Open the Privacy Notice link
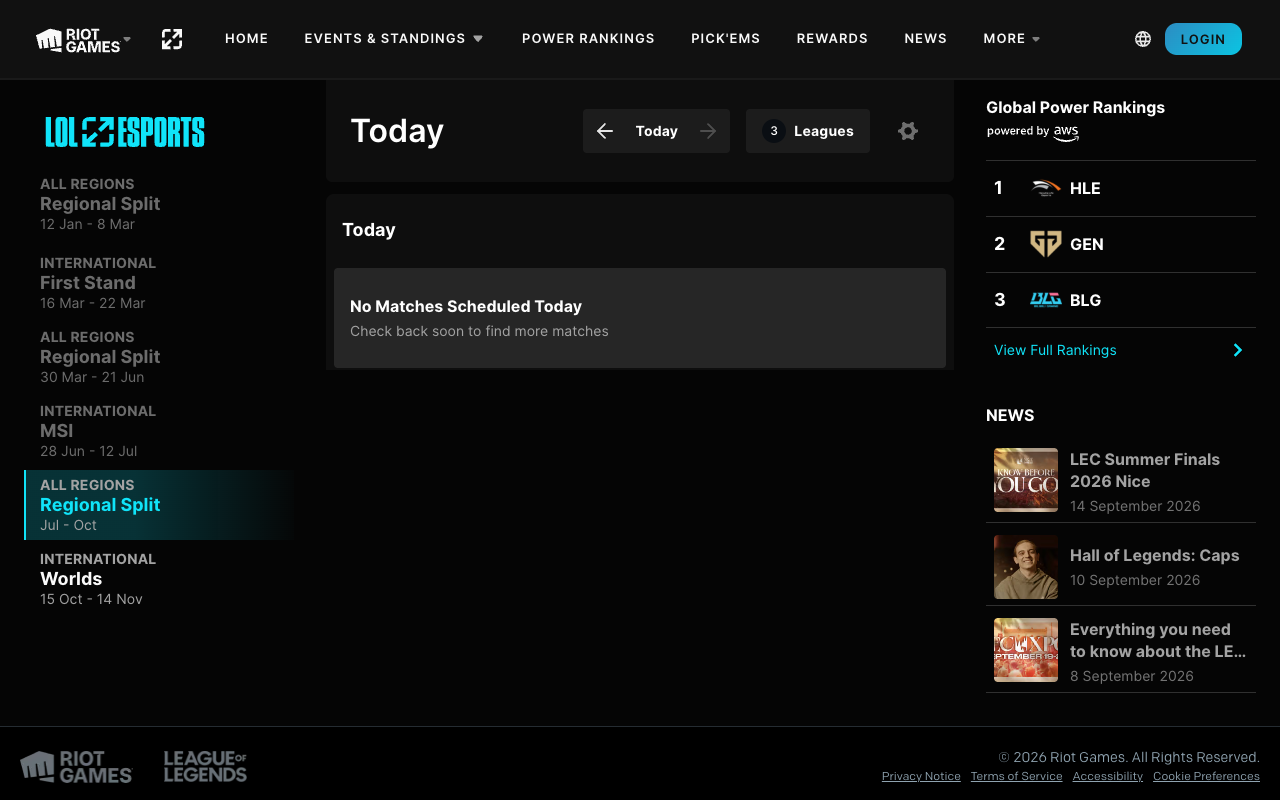 (921, 776)
